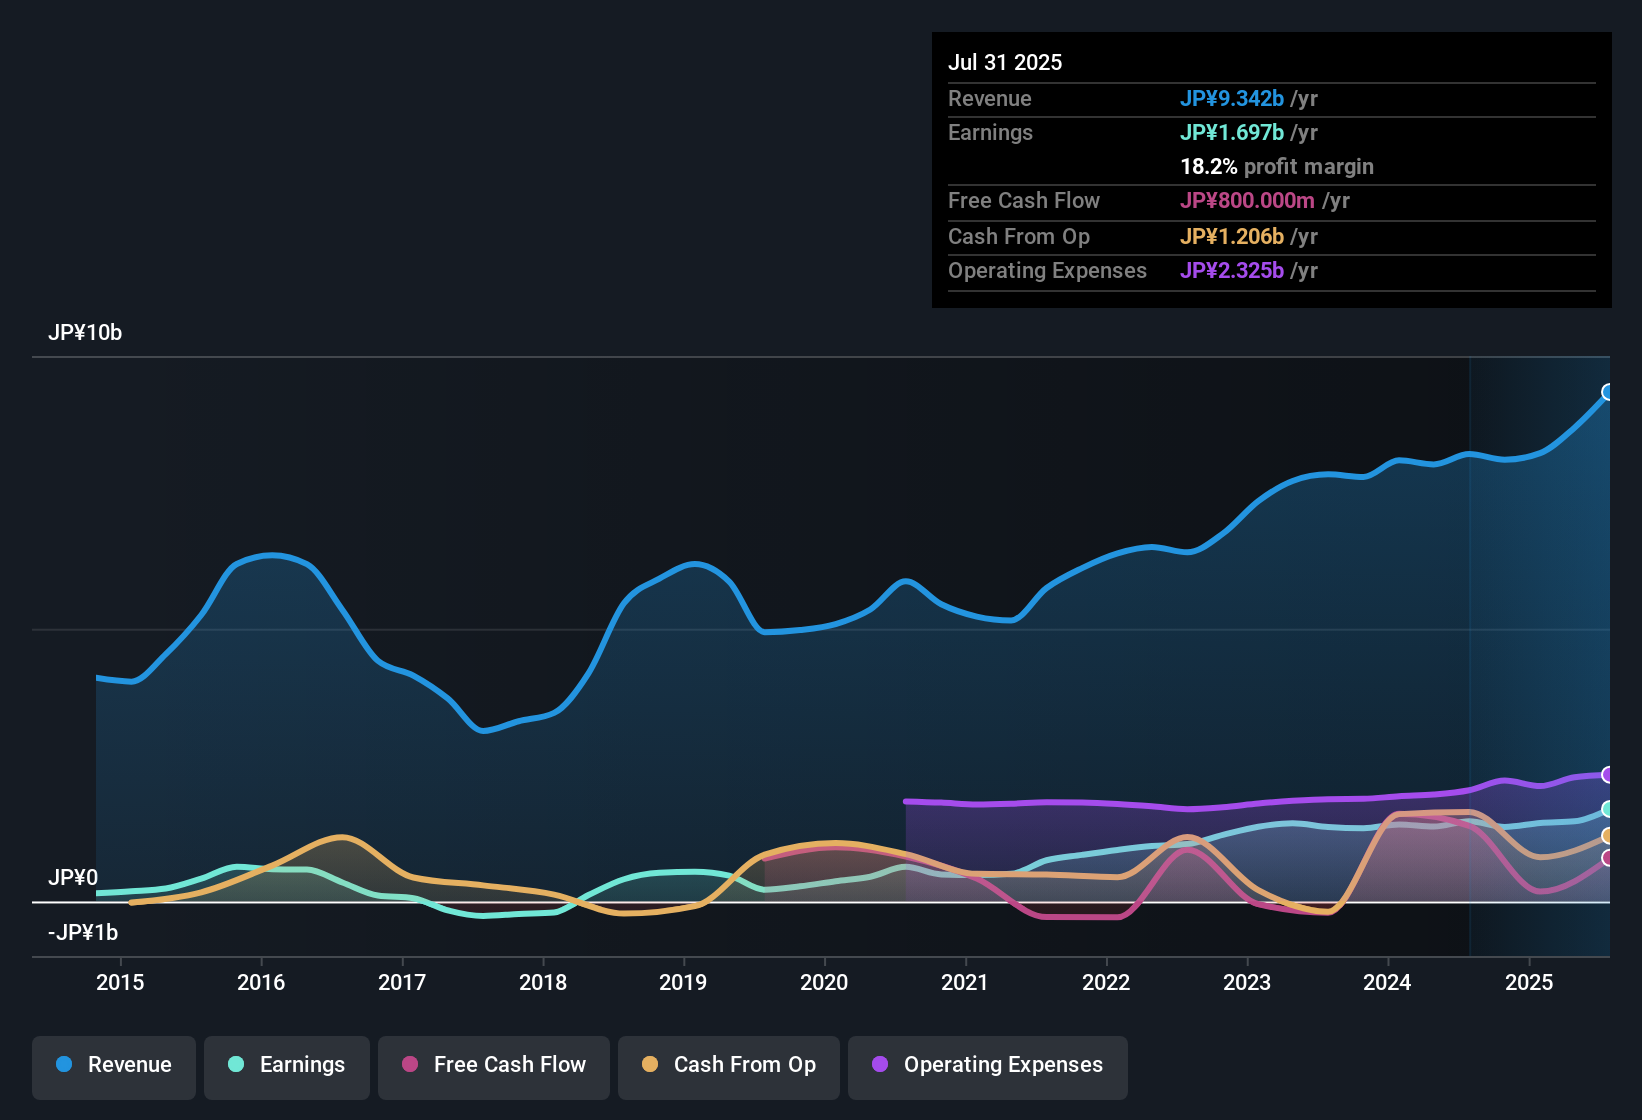
Task: Click the 2019 x-axis year label
Action: 683,983
